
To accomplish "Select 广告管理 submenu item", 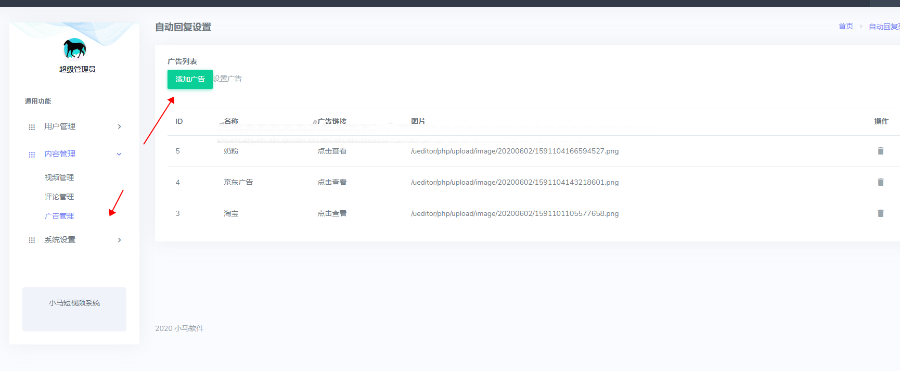I will (59, 216).
